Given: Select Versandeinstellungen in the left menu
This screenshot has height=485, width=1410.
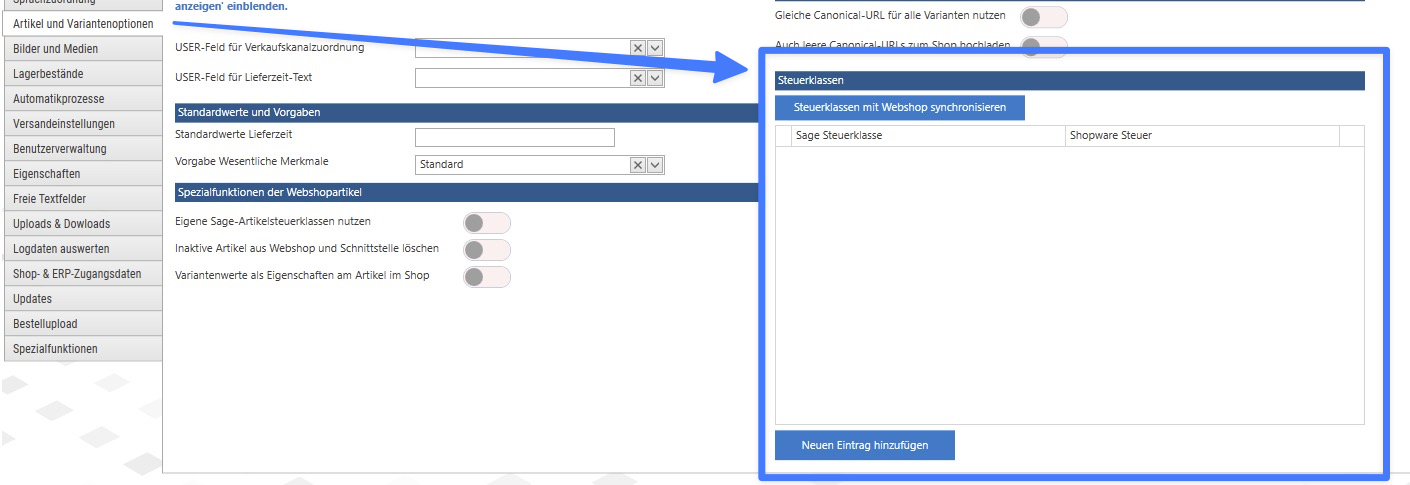Looking at the screenshot, I should (81, 124).
